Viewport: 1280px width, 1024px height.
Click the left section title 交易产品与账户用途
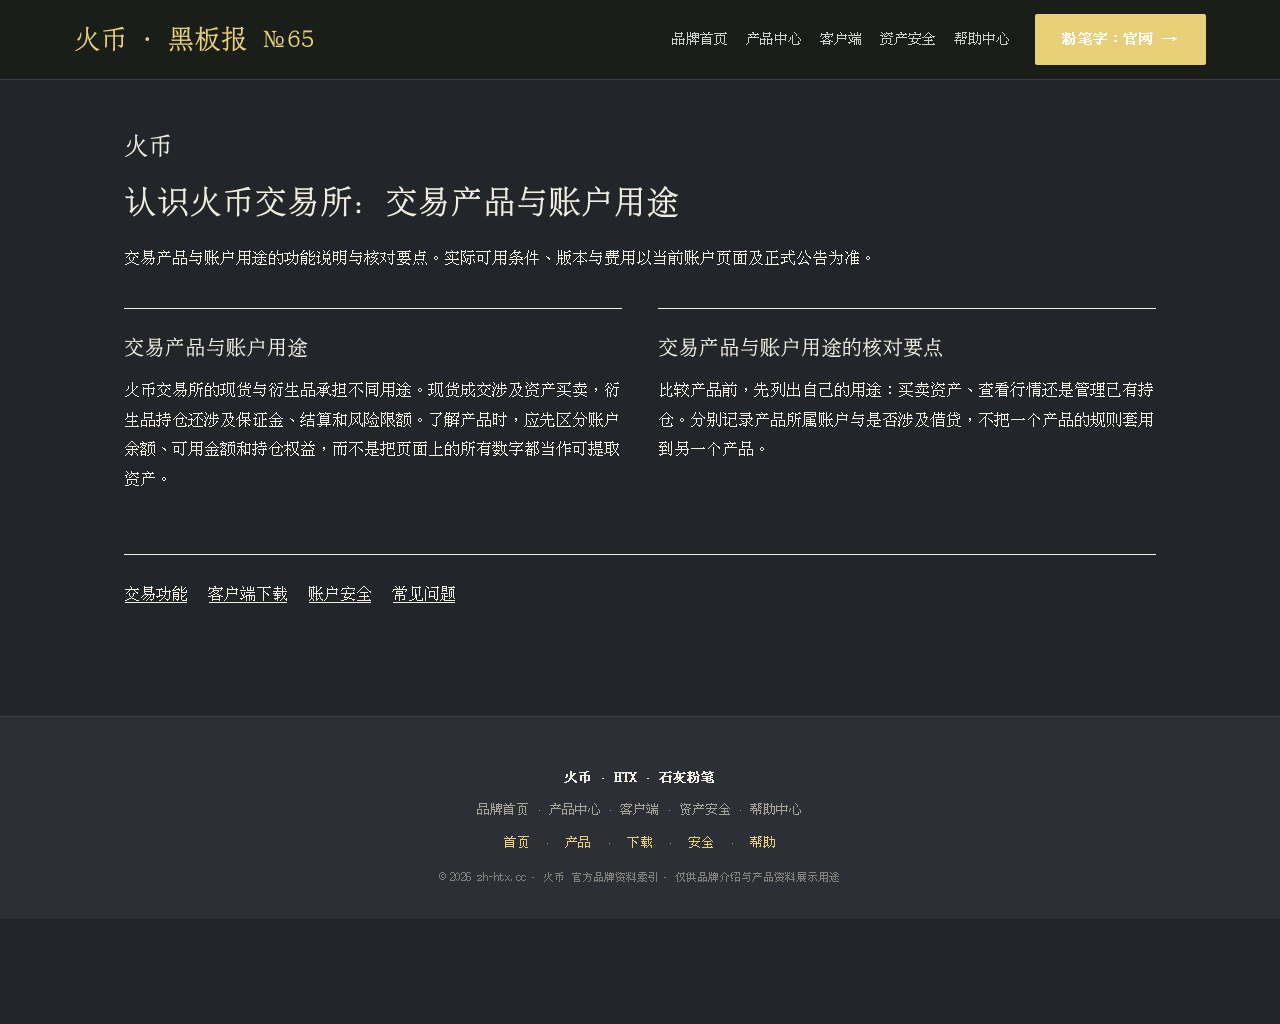pyautogui.click(x=216, y=347)
